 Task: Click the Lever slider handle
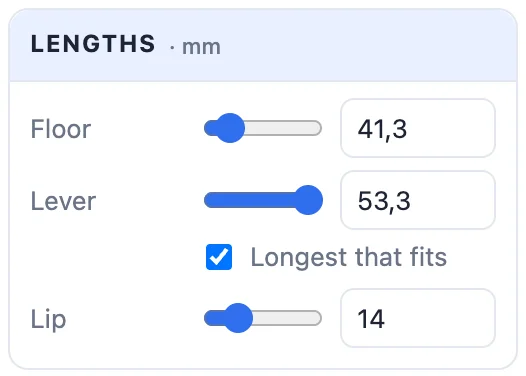tap(308, 200)
